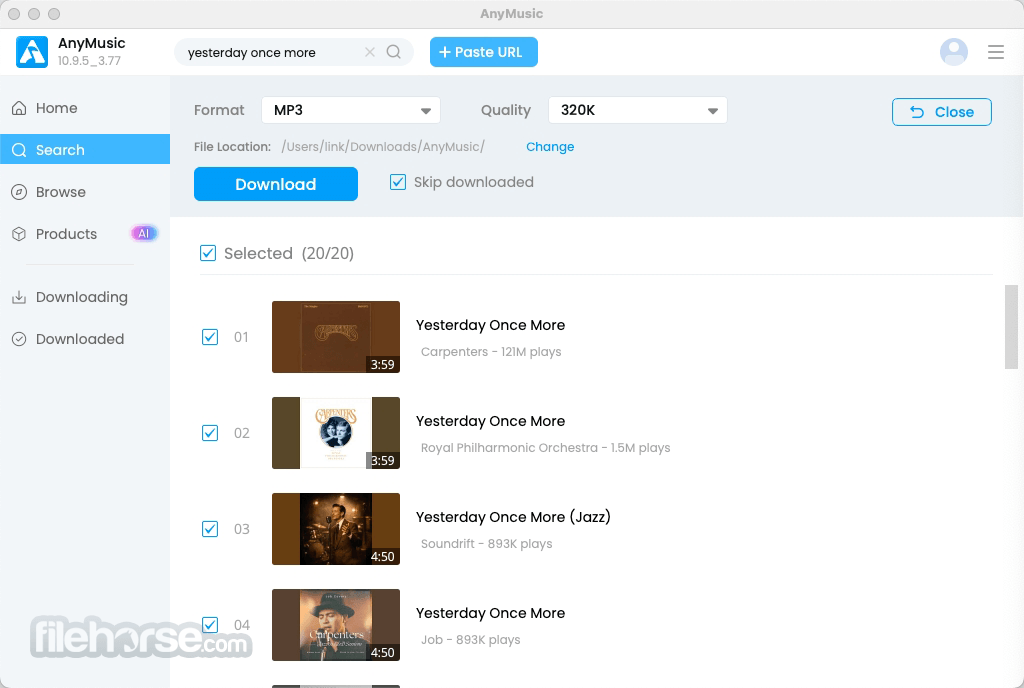1024x688 pixels.
Task: Uncheck track 02 checkbox
Action: (x=210, y=433)
